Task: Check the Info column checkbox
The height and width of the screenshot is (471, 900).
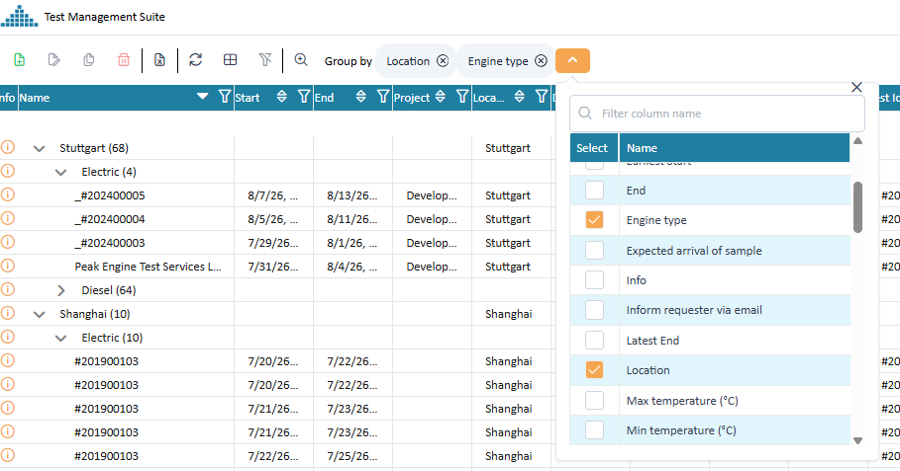Action: [594, 280]
